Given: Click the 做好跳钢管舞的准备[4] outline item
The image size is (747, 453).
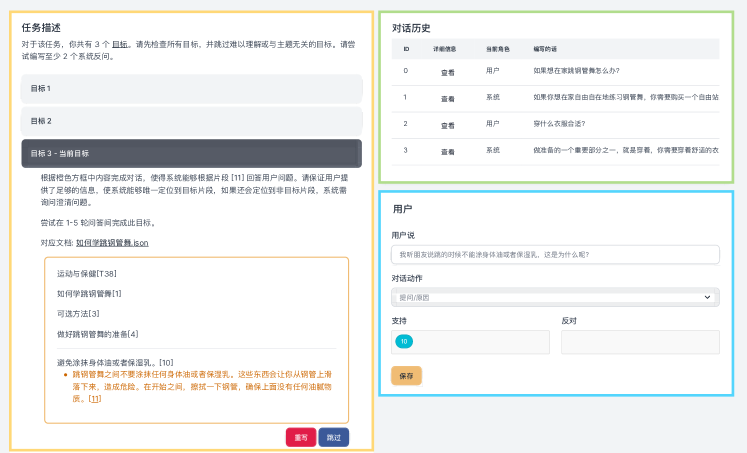Looking at the screenshot, I should point(97,334).
